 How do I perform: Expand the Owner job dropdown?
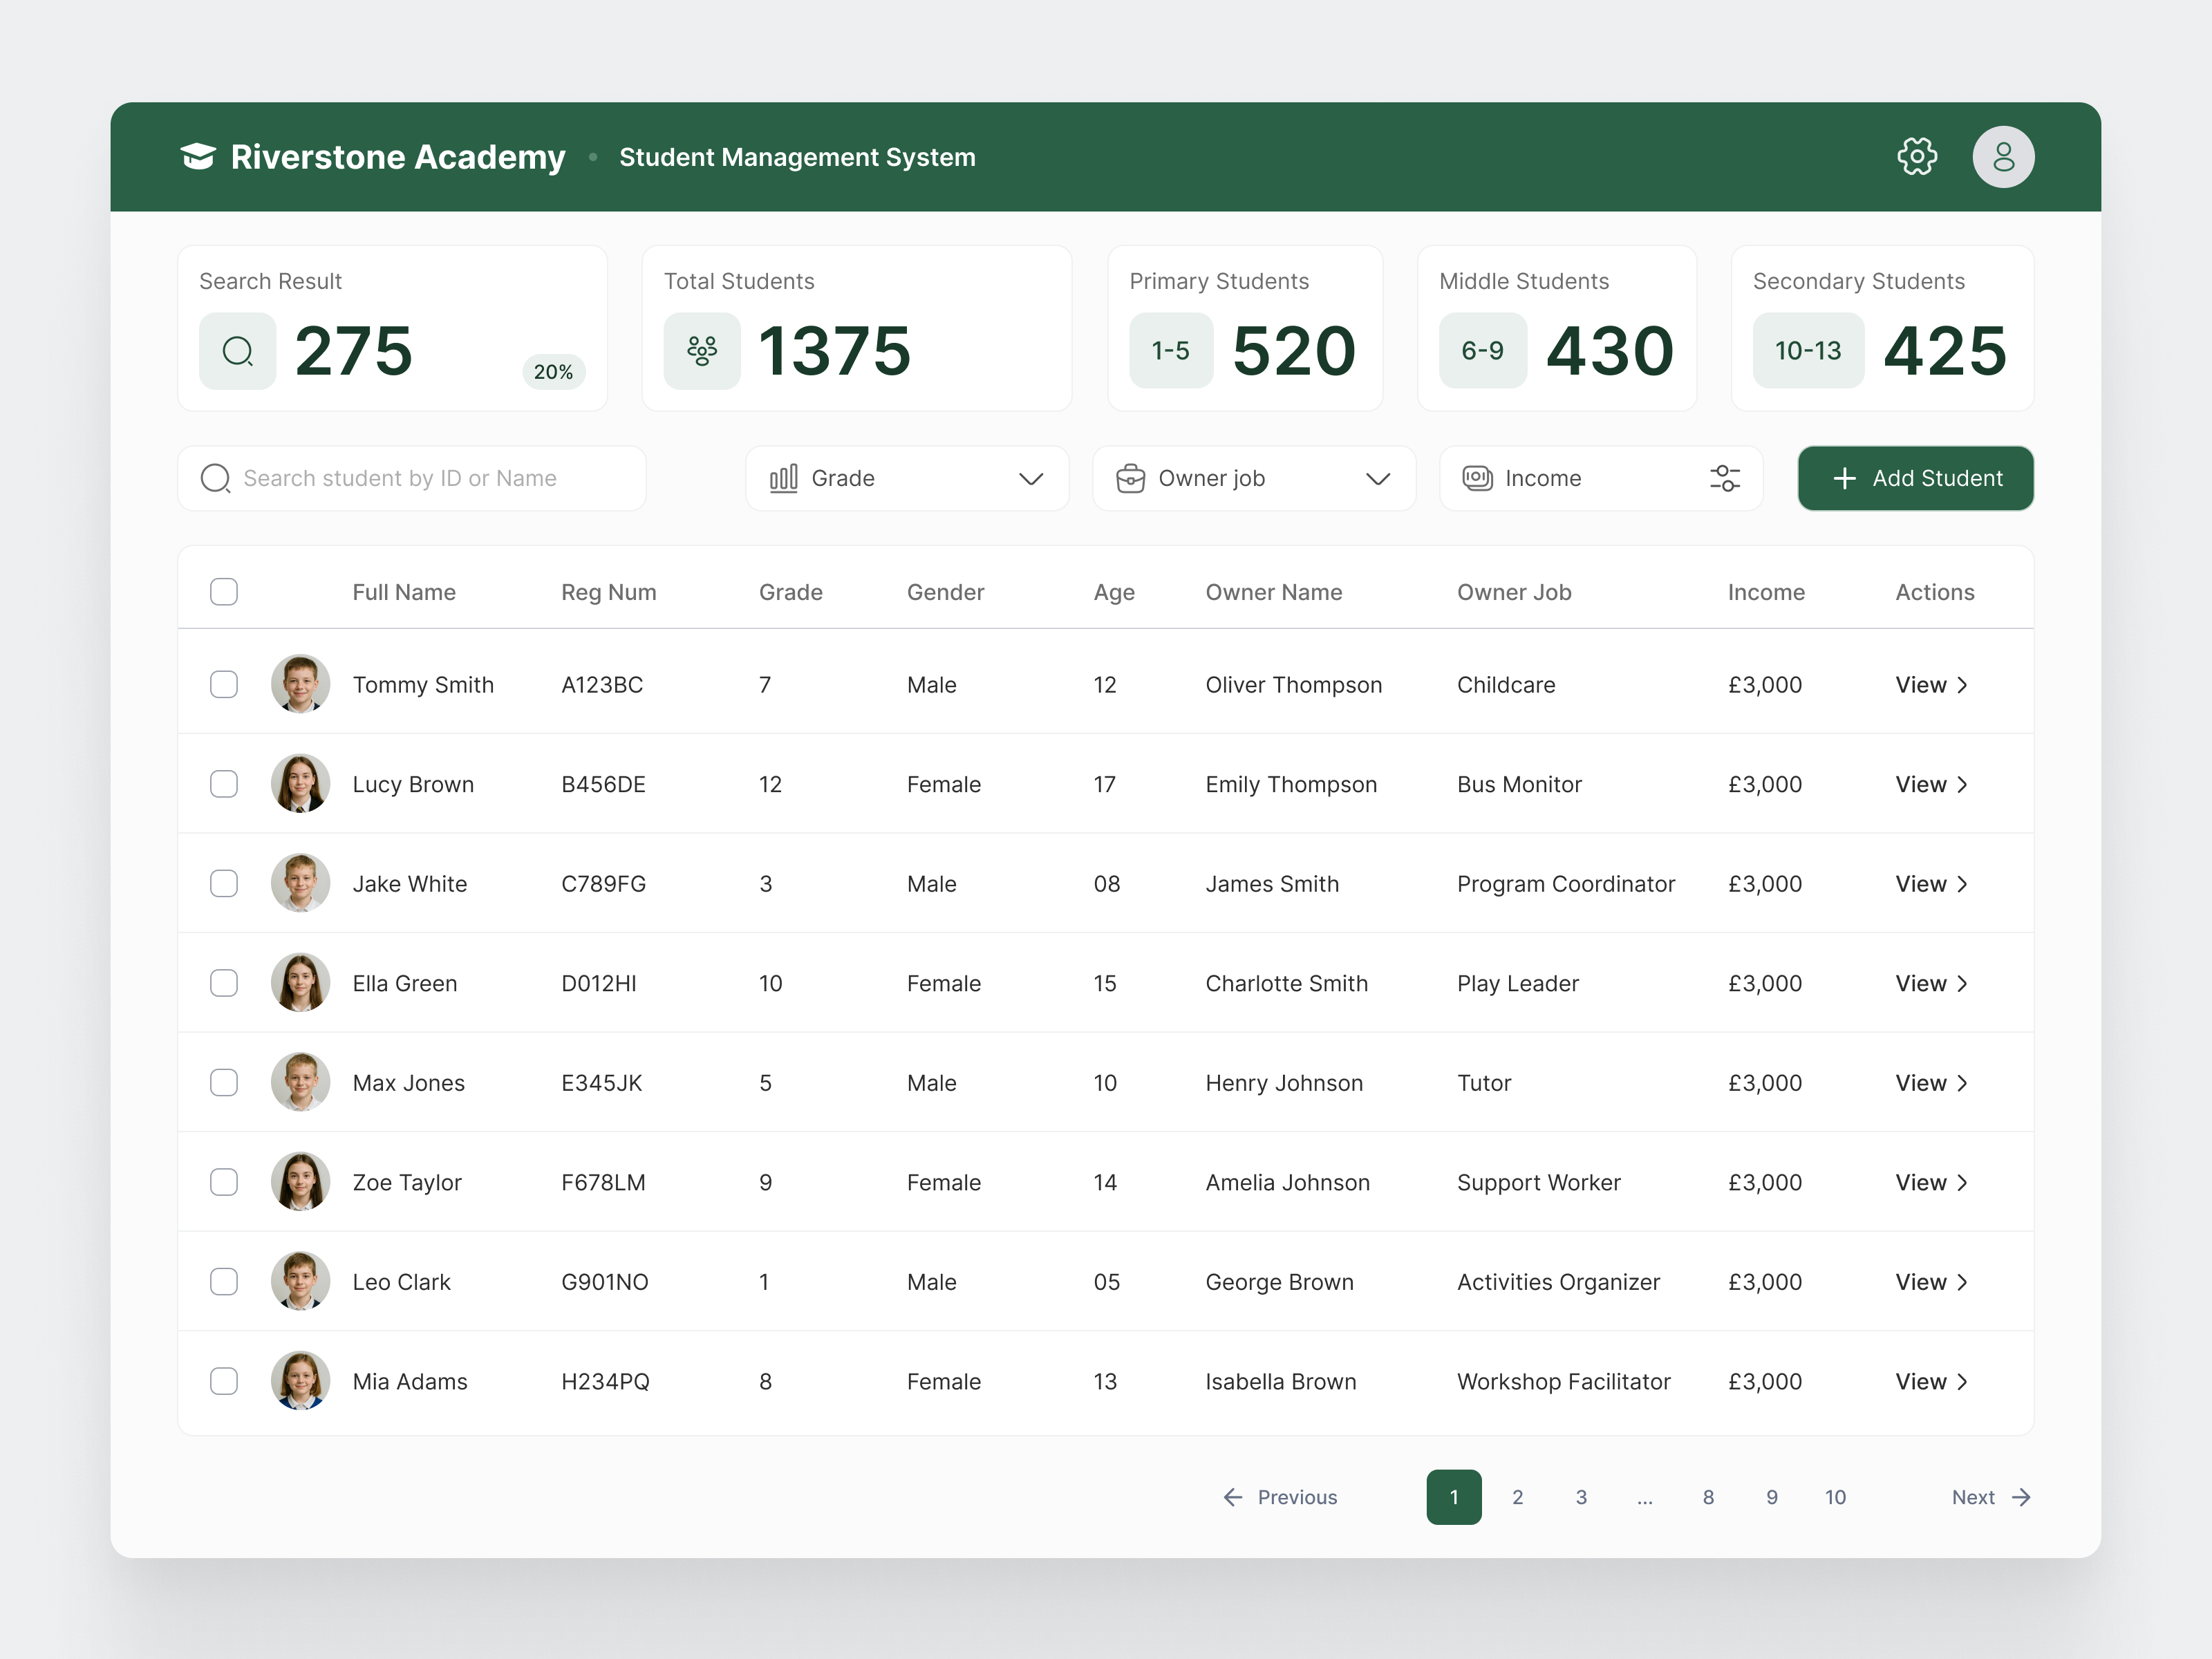pyautogui.click(x=1378, y=478)
